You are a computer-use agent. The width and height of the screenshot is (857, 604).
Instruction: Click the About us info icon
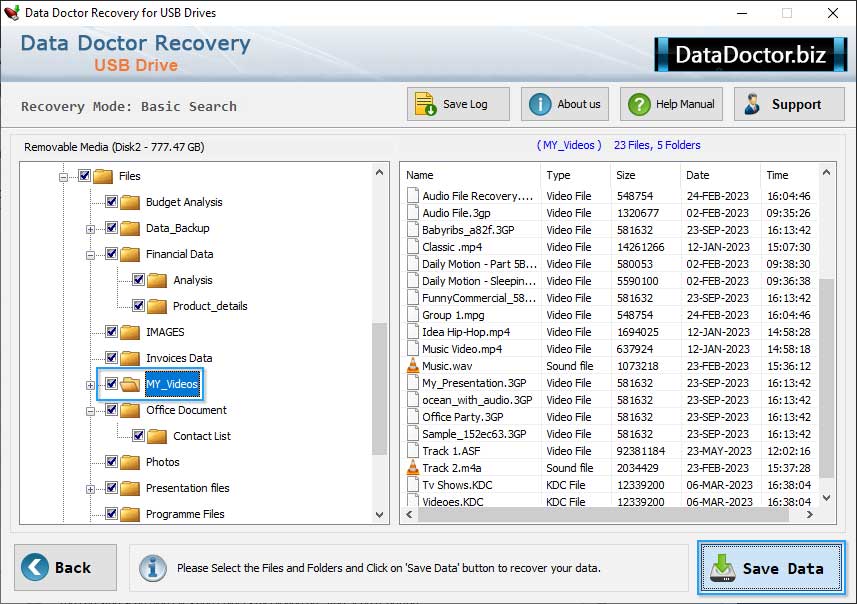(540, 104)
